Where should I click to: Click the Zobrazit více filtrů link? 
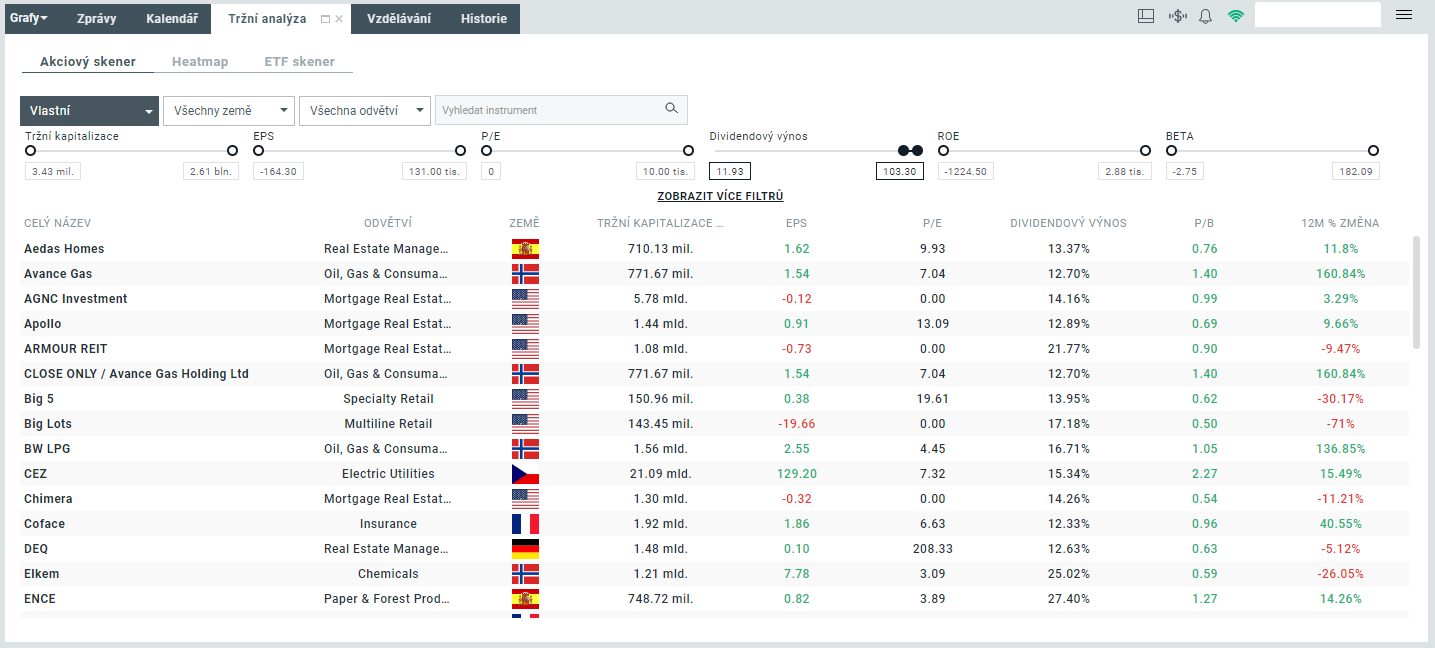tap(720, 197)
